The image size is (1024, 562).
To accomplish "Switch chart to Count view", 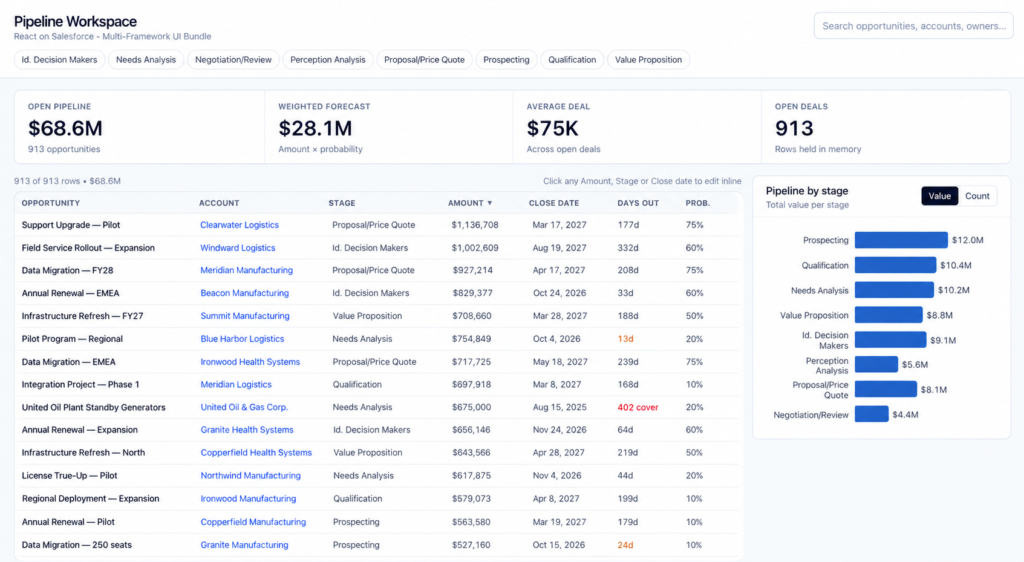I will pos(977,196).
